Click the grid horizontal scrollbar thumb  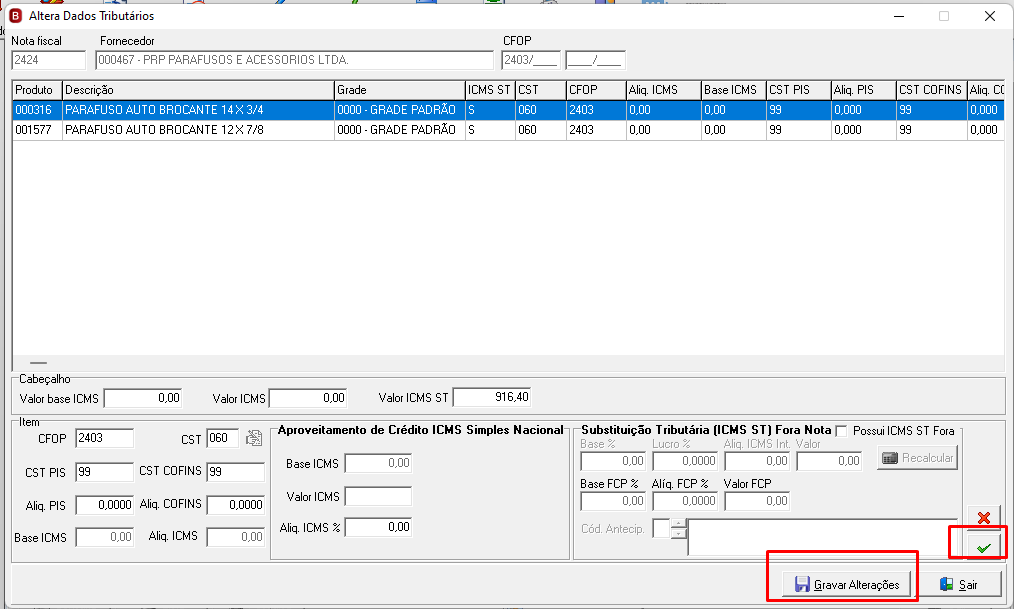pos(38,363)
